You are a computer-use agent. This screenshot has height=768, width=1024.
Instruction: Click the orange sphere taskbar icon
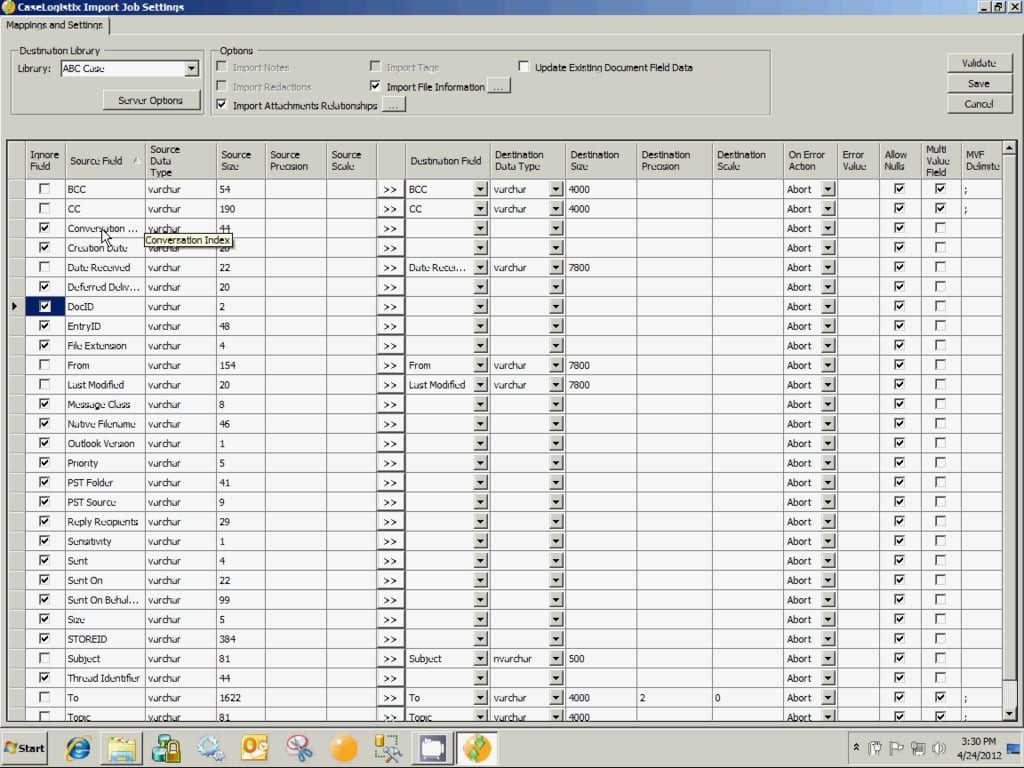pyautogui.click(x=343, y=748)
